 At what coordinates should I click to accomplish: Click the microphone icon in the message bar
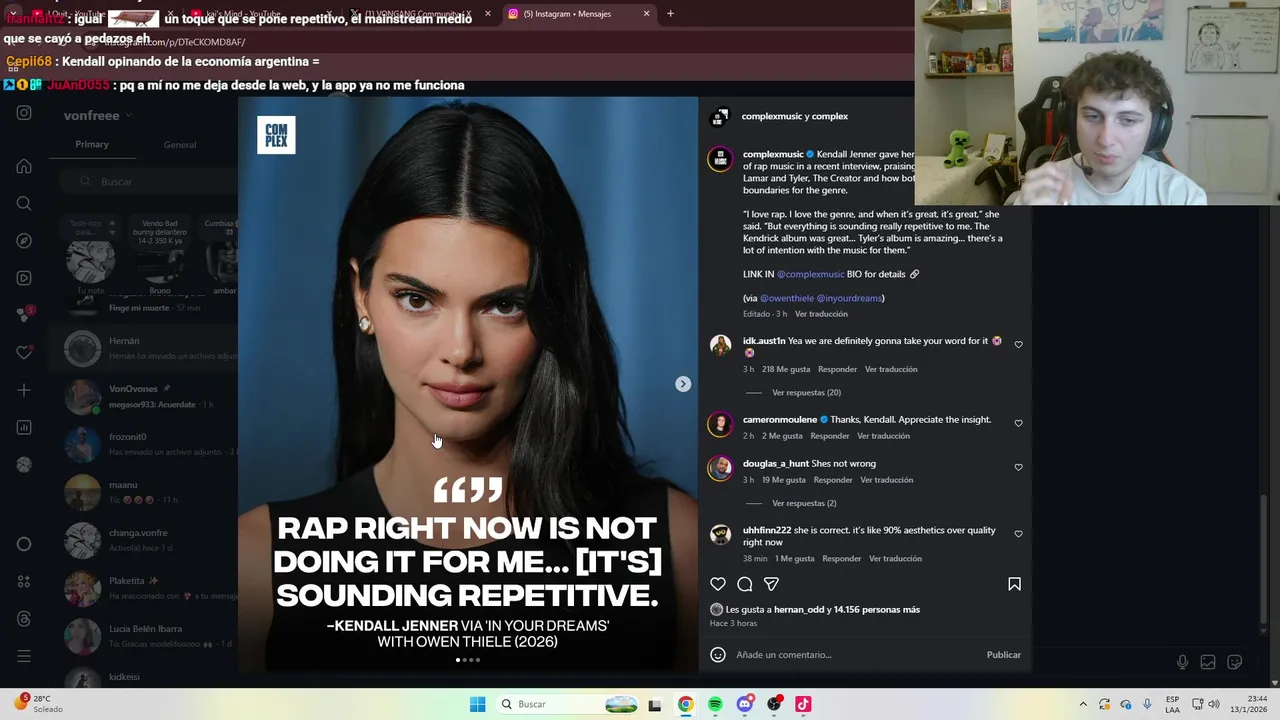pyautogui.click(x=1182, y=662)
